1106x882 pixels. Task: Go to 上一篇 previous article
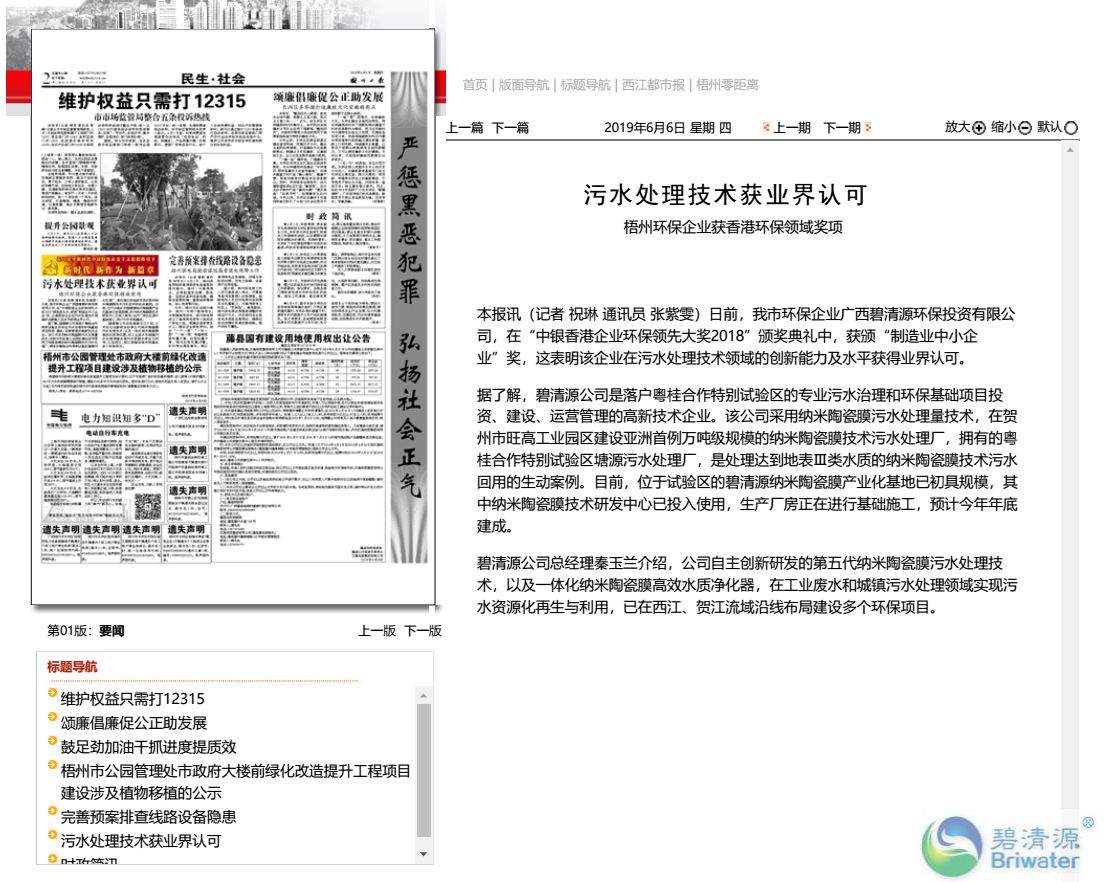465,128
